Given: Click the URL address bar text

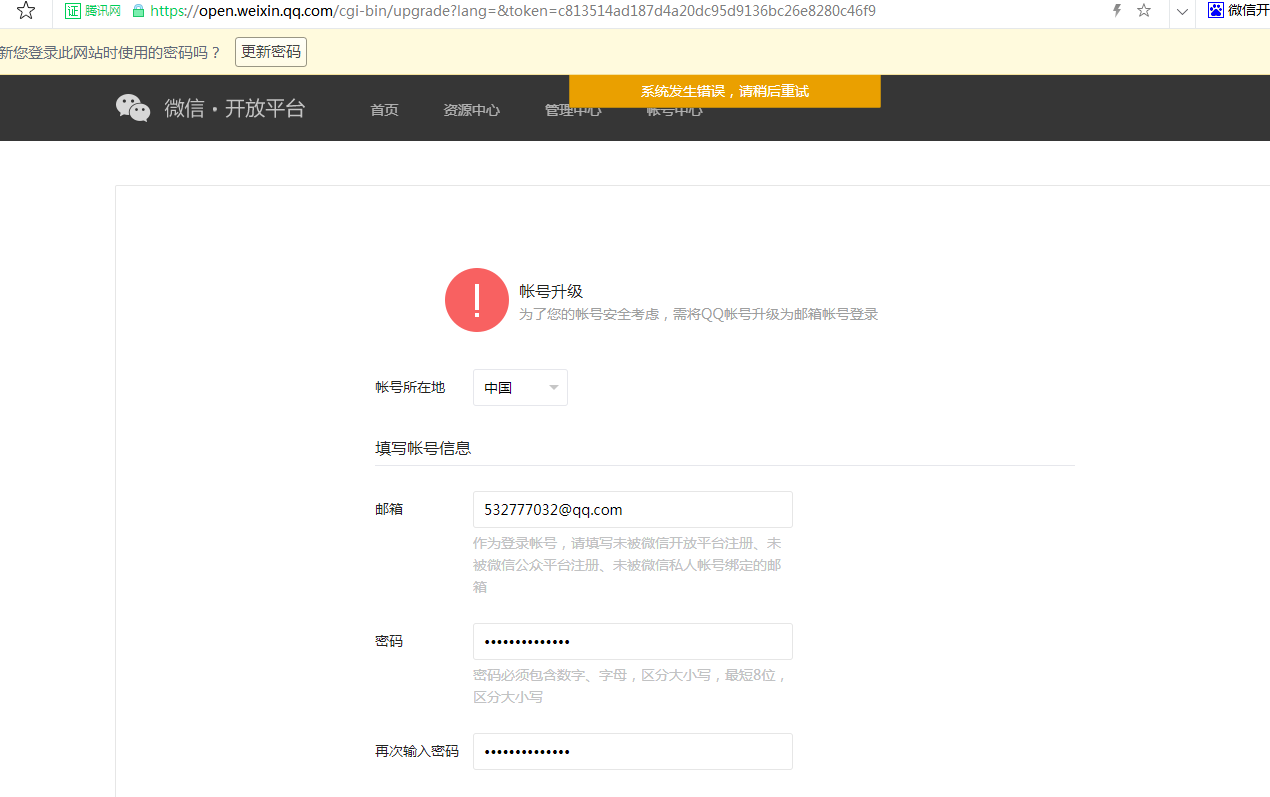Looking at the screenshot, I should click(513, 11).
